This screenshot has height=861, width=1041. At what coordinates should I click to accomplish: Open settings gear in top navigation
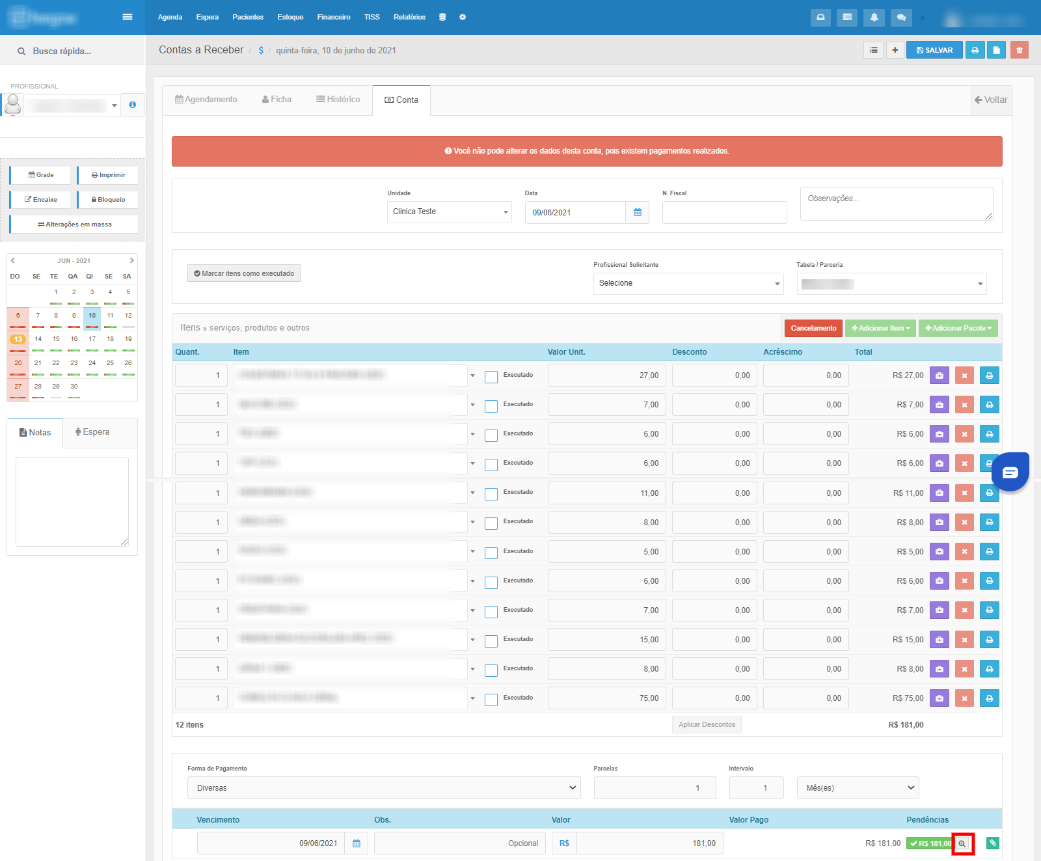pyautogui.click(x=463, y=17)
